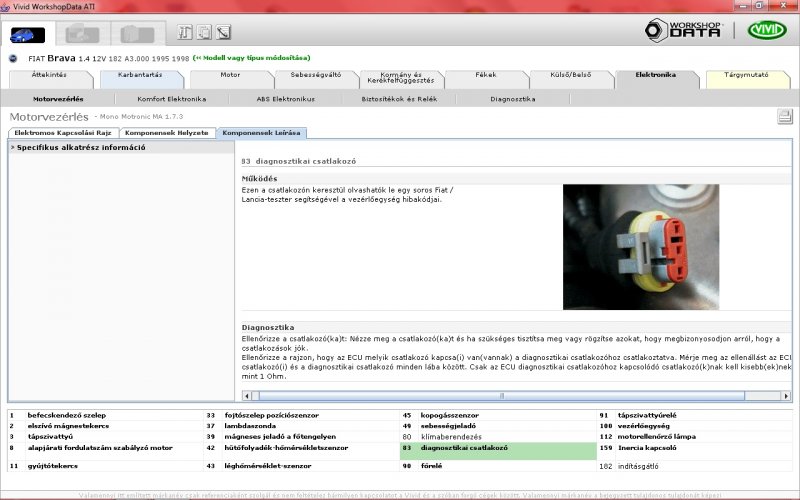Click the green Vivid logo

pyautogui.click(x=767, y=30)
